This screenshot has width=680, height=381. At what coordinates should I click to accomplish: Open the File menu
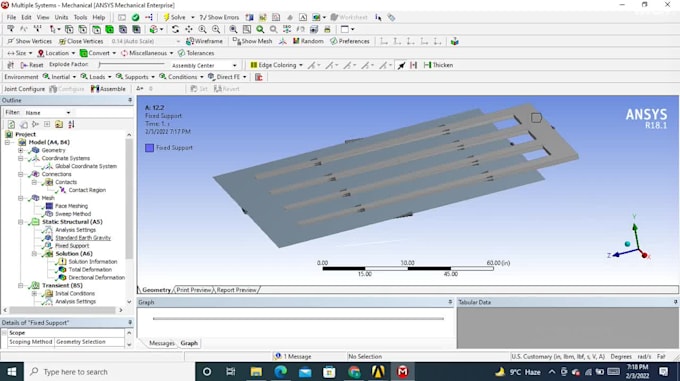click(11, 17)
